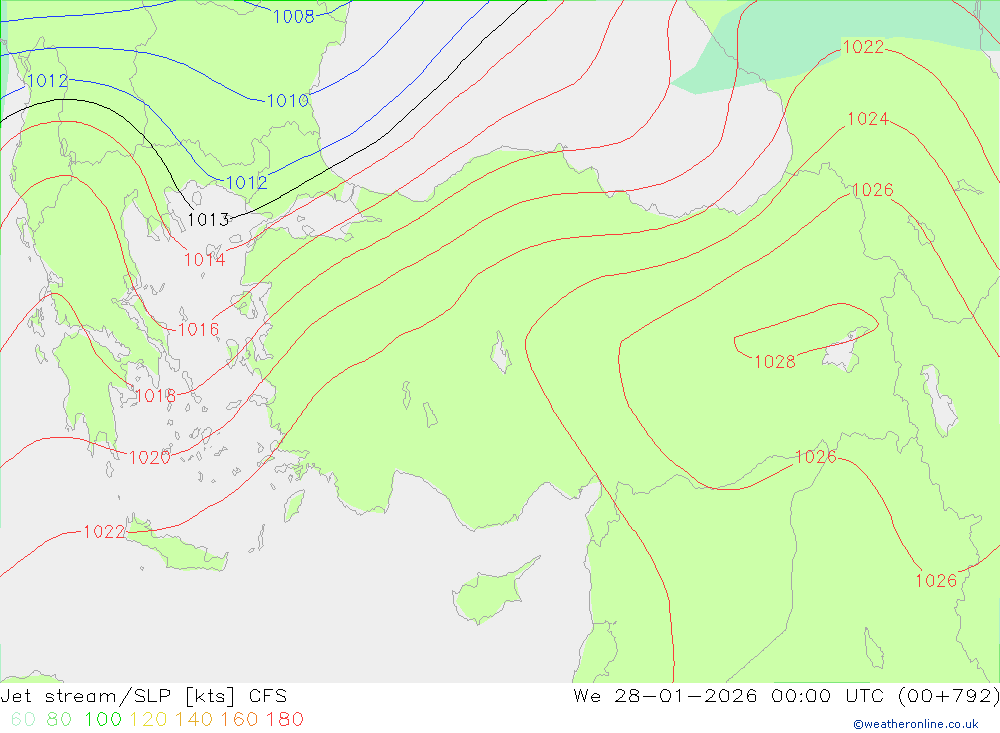Select the 180 kts legend value
Screen dimensions: 1000x733
(x=284, y=719)
